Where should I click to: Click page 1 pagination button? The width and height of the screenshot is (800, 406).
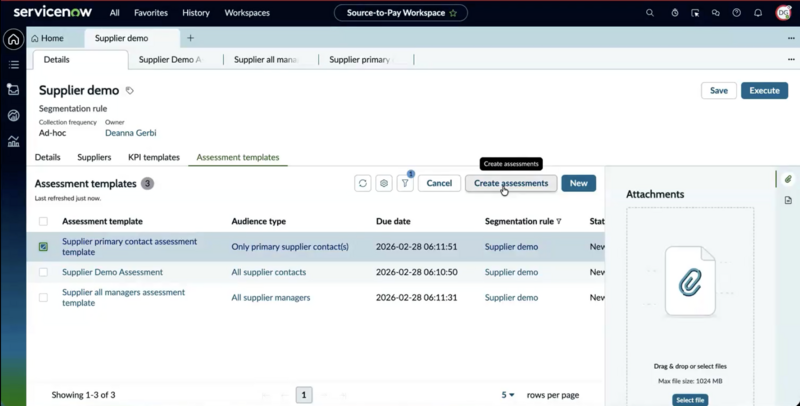point(304,395)
